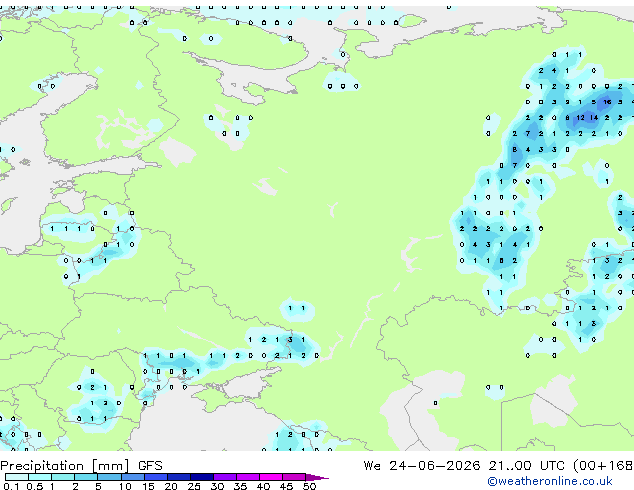Viewport: 634px width, 490px height.
Task: Click the 1–2 mm legend color swatch
Action: click(x=63, y=477)
